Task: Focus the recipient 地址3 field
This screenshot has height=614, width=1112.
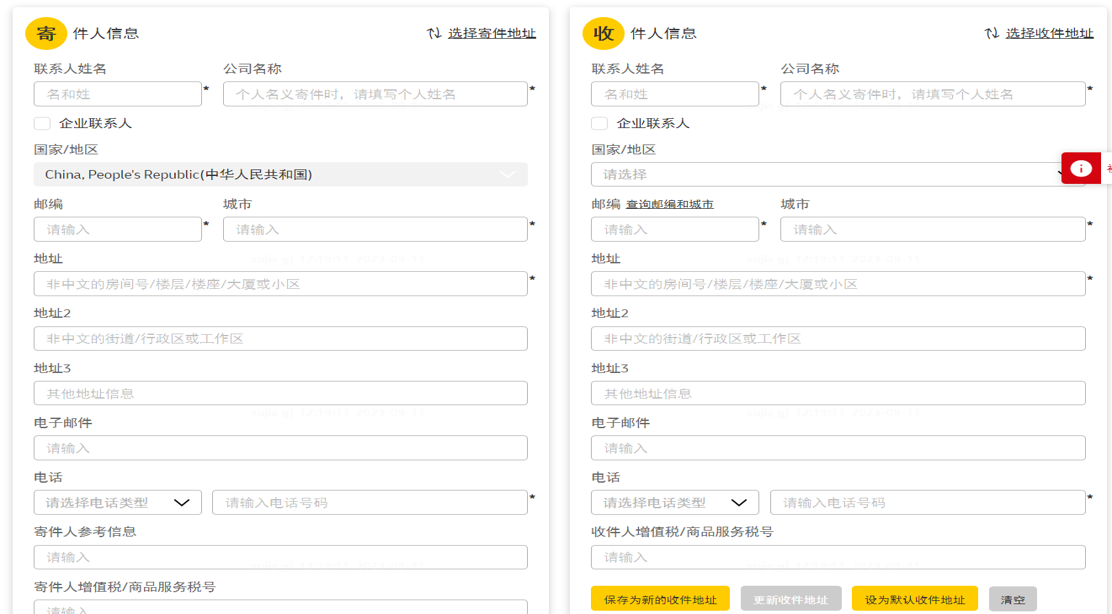Action: point(838,393)
